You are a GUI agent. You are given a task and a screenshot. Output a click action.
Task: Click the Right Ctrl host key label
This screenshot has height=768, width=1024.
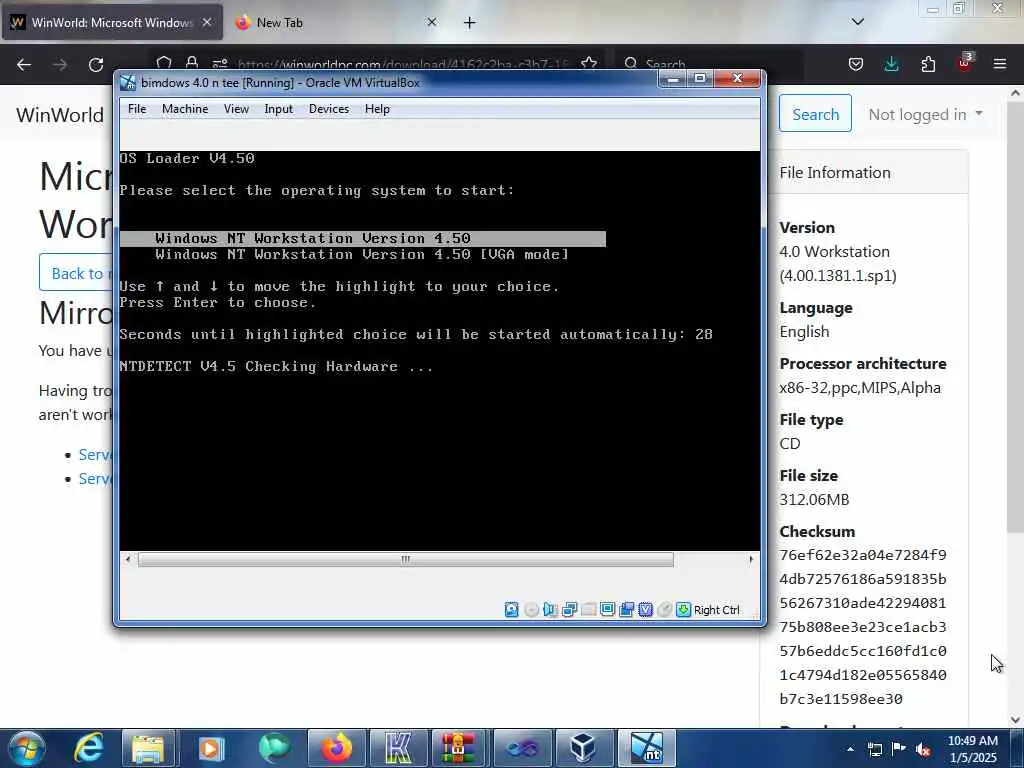coord(716,610)
